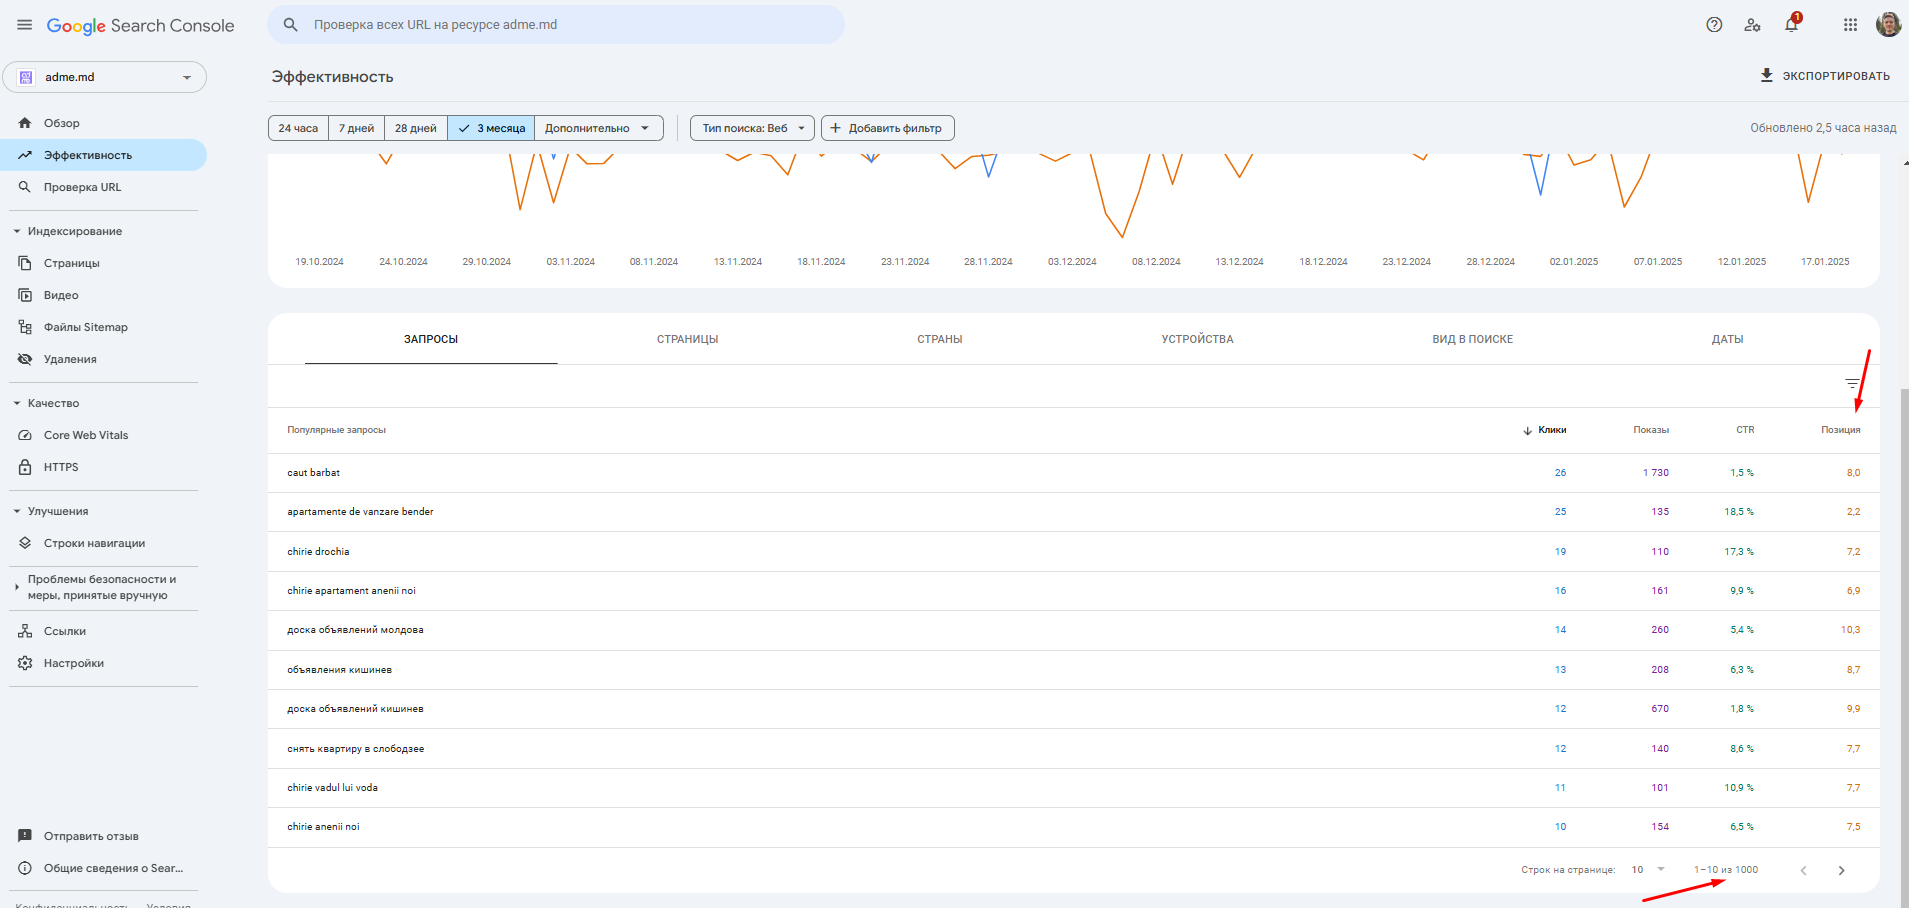Open the notifications bell
Viewport: 1909px width, 908px height.
1791,25
